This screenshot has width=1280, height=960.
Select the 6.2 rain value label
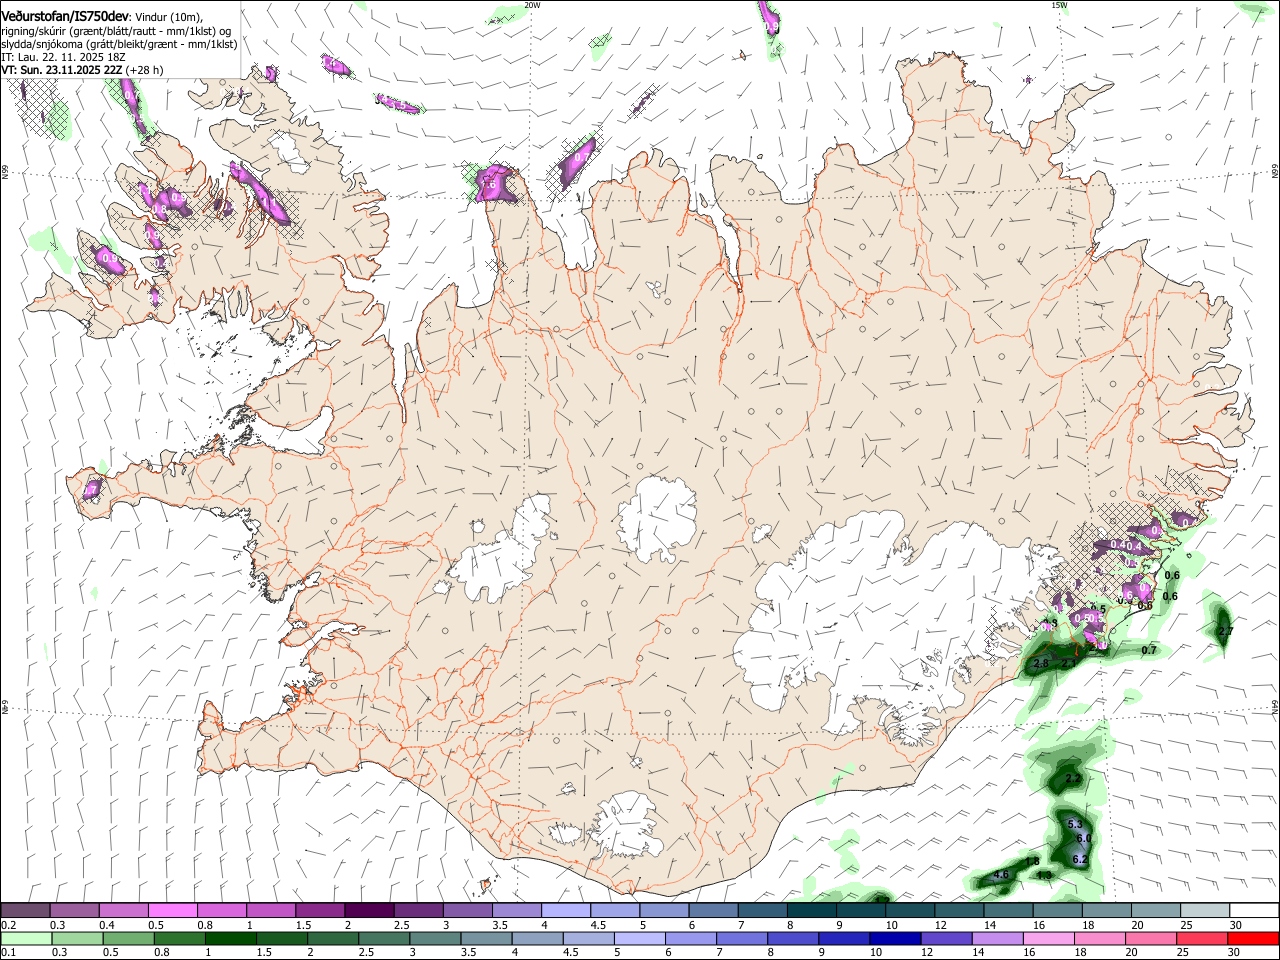[1079, 860]
